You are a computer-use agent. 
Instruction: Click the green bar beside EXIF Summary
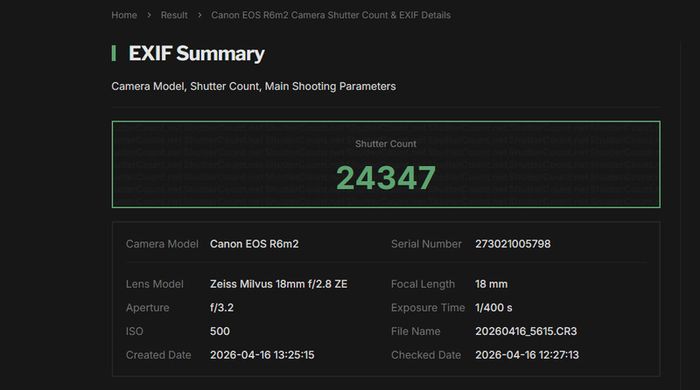114,53
